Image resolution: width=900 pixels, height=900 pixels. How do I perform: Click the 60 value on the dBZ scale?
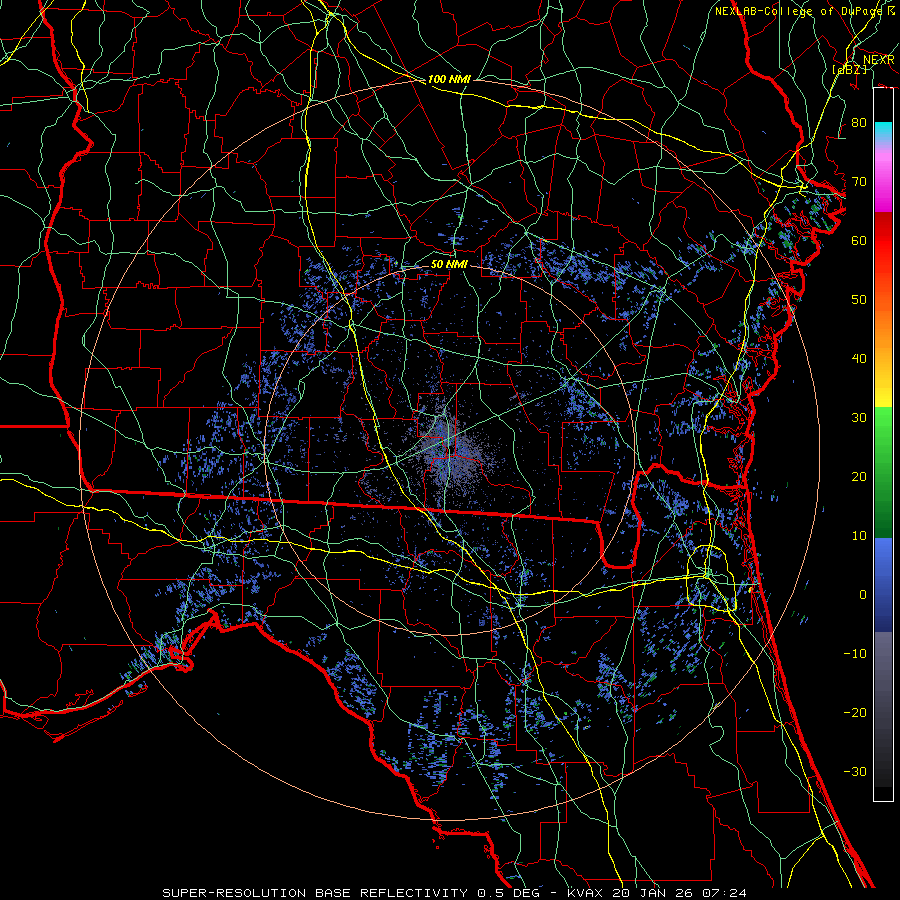click(859, 240)
